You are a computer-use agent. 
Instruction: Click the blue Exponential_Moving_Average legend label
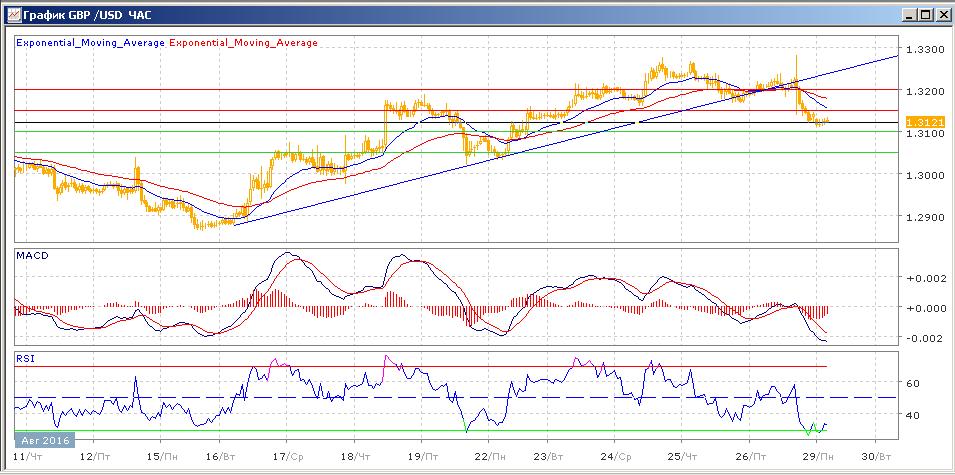[91, 43]
